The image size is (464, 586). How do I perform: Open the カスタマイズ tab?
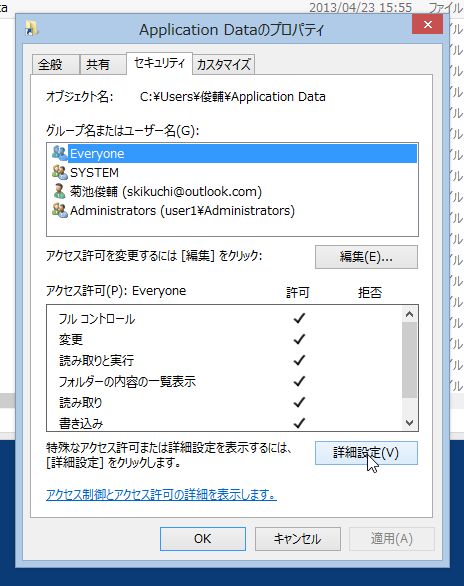(224, 65)
